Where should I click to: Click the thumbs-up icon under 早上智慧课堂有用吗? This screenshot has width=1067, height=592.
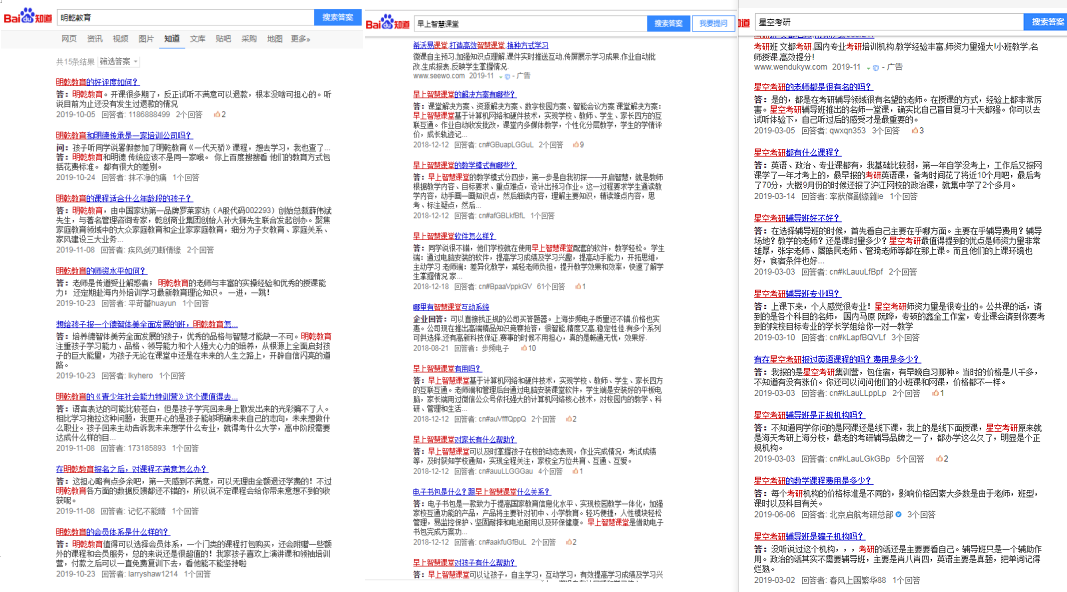pyautogui.click(x=569, y=419)
